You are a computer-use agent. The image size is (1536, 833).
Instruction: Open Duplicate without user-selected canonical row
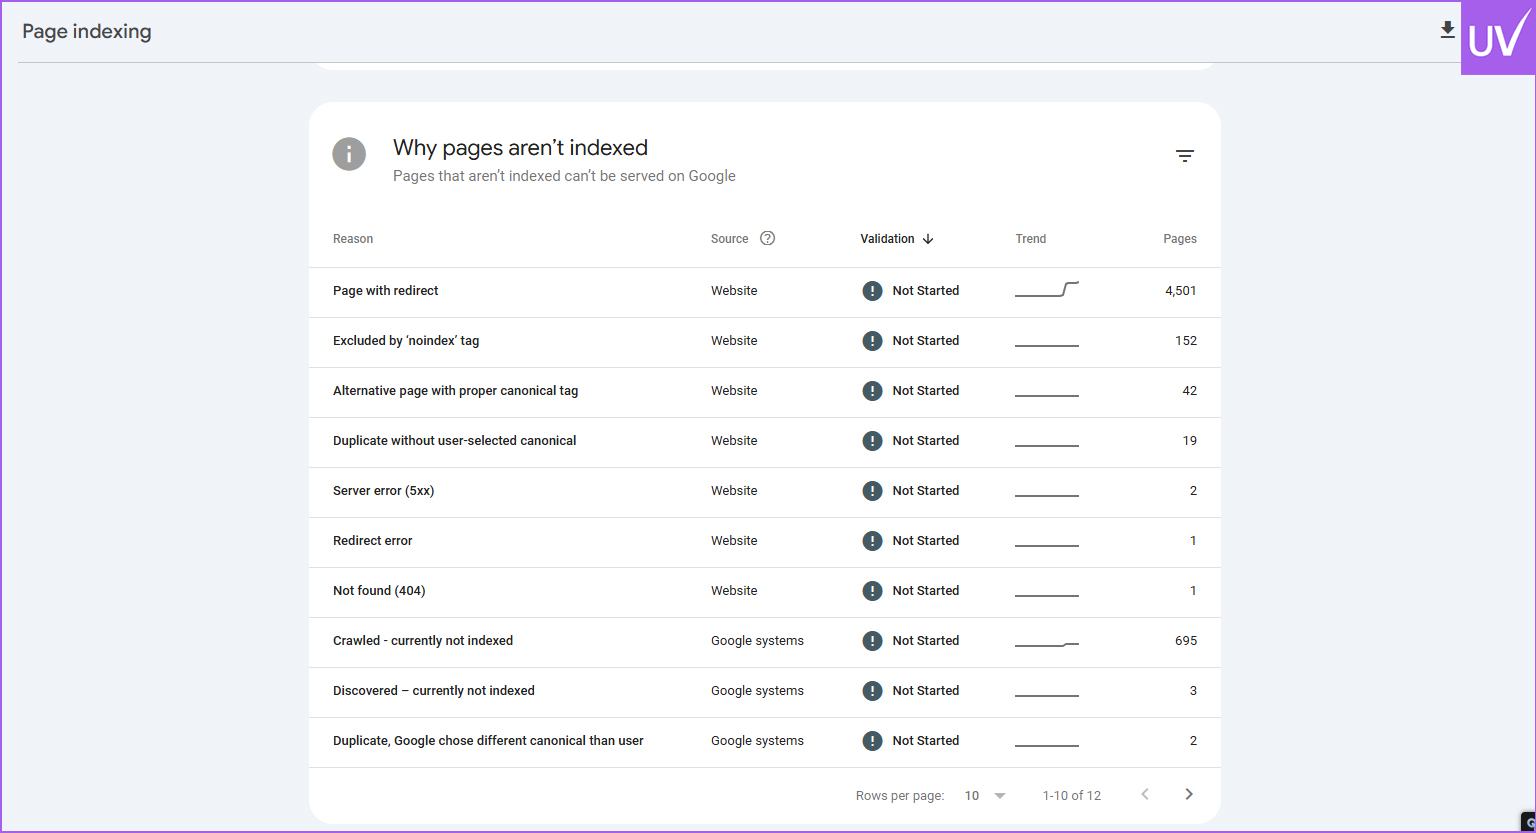pos(454,441)
